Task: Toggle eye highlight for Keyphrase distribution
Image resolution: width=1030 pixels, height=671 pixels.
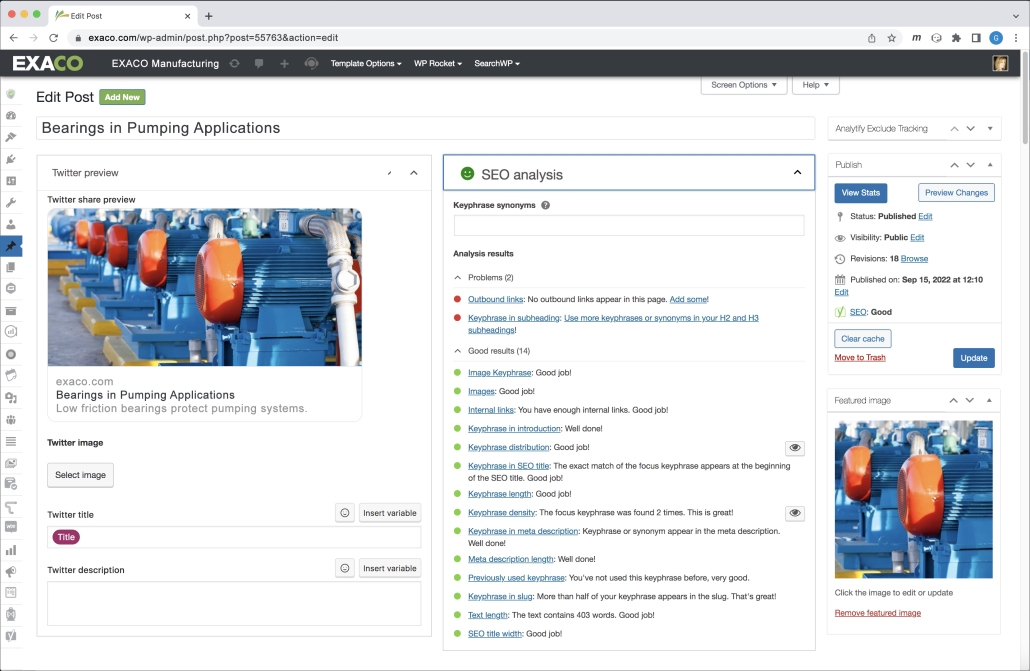Action: [x=795, y=448]
